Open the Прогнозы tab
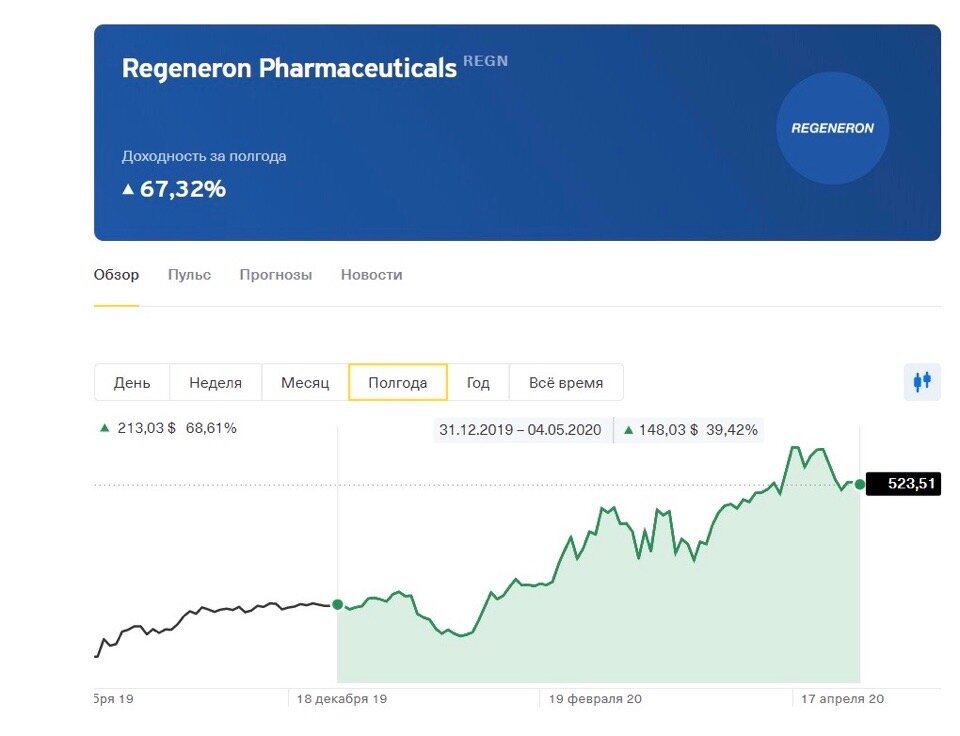This screenshot has width=960, height=736. [276, 275]
